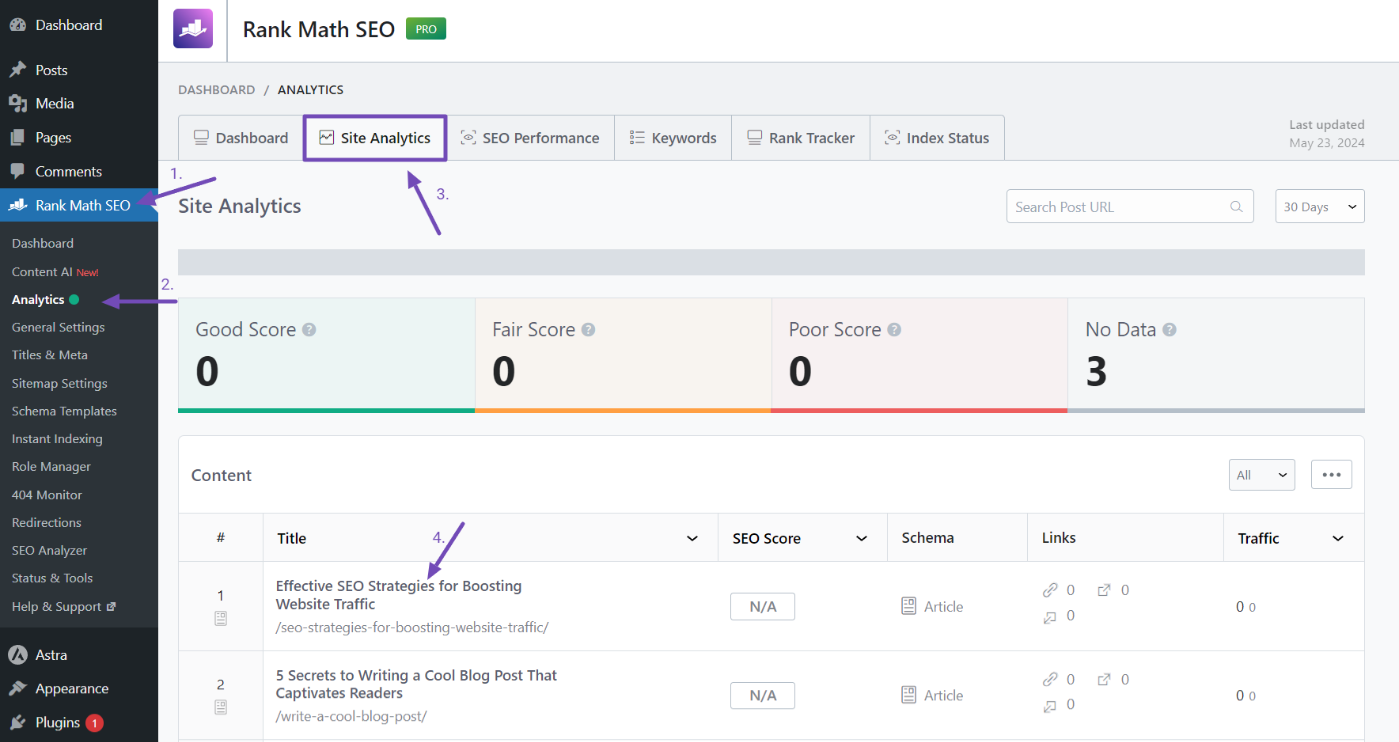This screenshot has width=1399, height=742.
Task: Open Analytics submenu item
Action: click(x=38, y=299)
